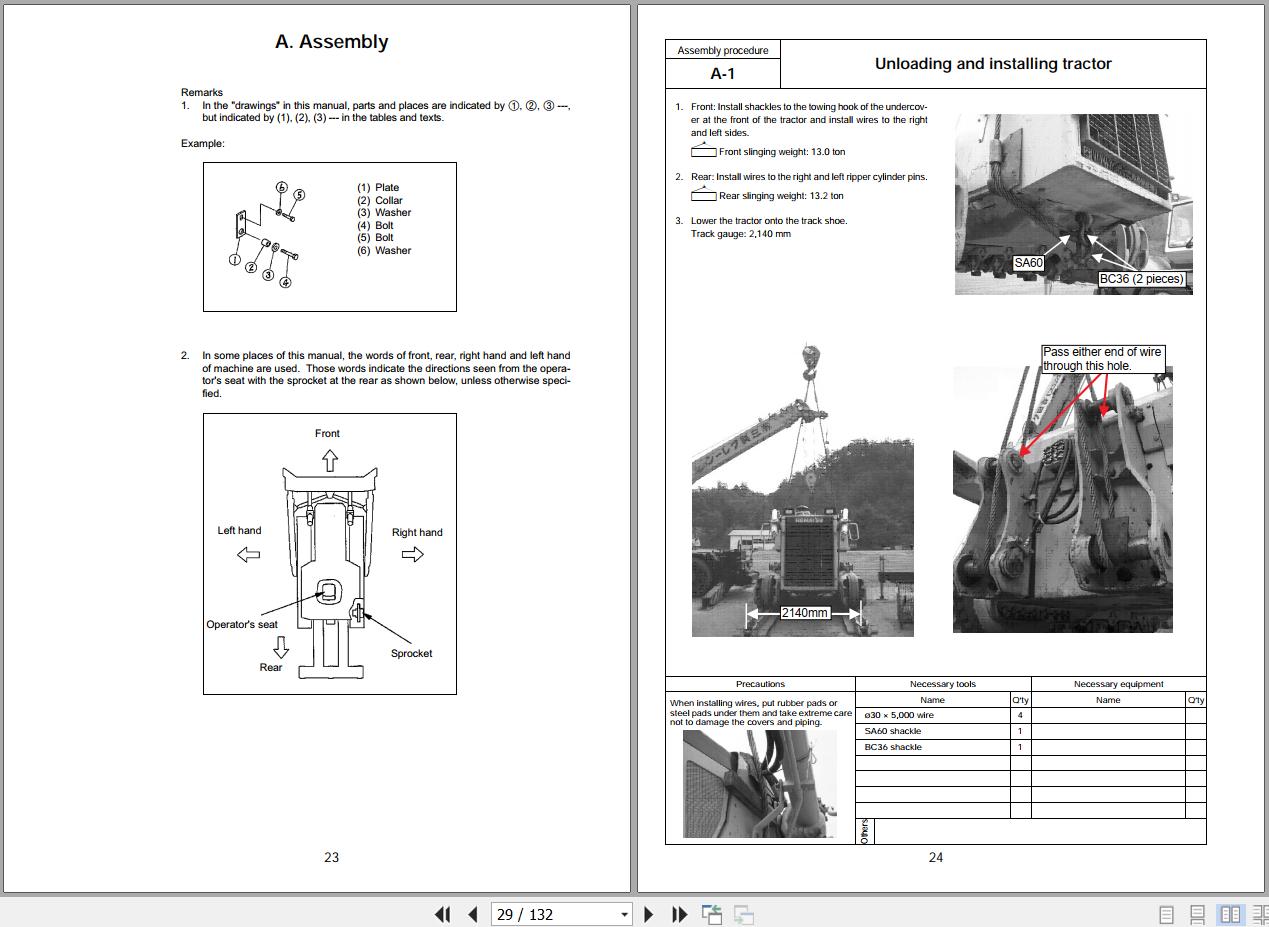1269x927 pixels.
Task: Click the 'Remarks' label
Action: [x=202, y=92]
